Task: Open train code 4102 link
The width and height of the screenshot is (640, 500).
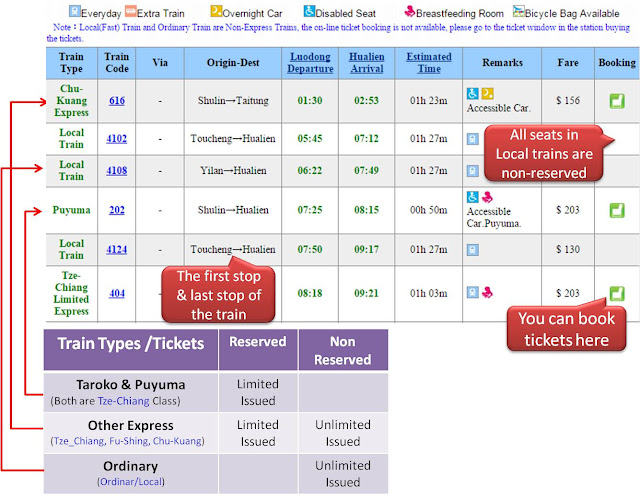Action: pyautogui.click(x=117, y=139)
